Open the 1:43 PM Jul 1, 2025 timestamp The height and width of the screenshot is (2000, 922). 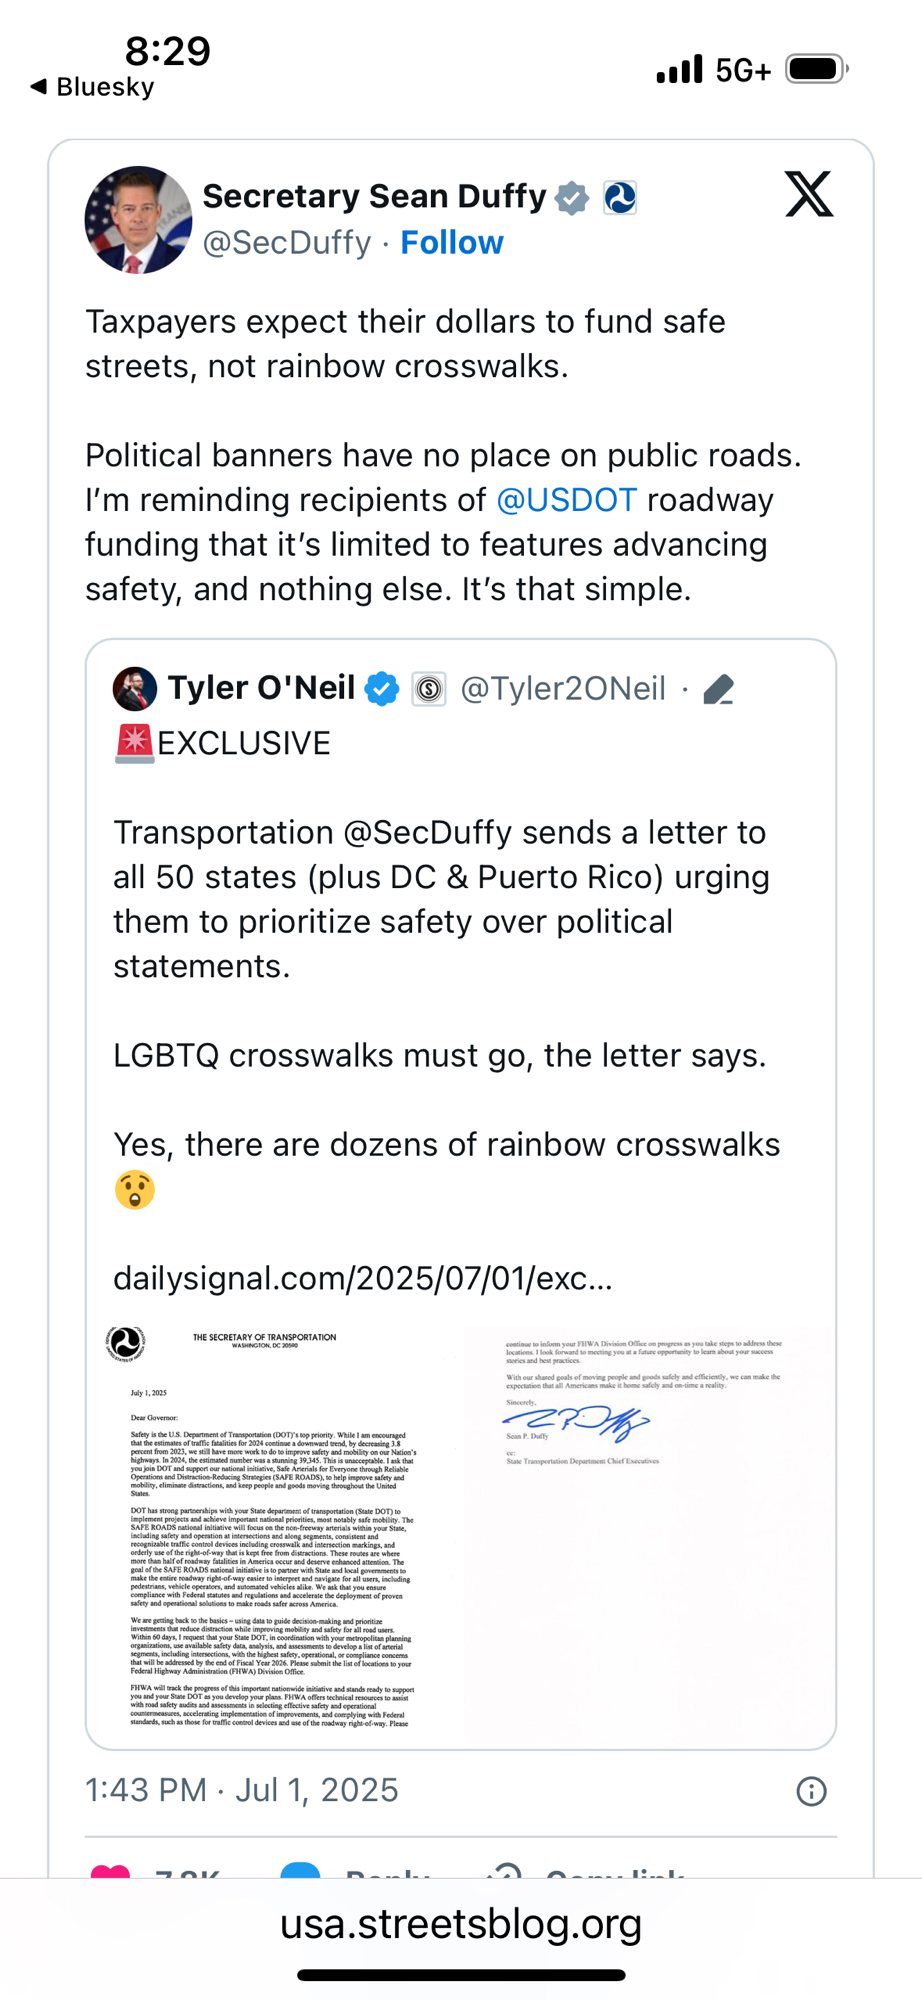click(x=242, y=1790)
